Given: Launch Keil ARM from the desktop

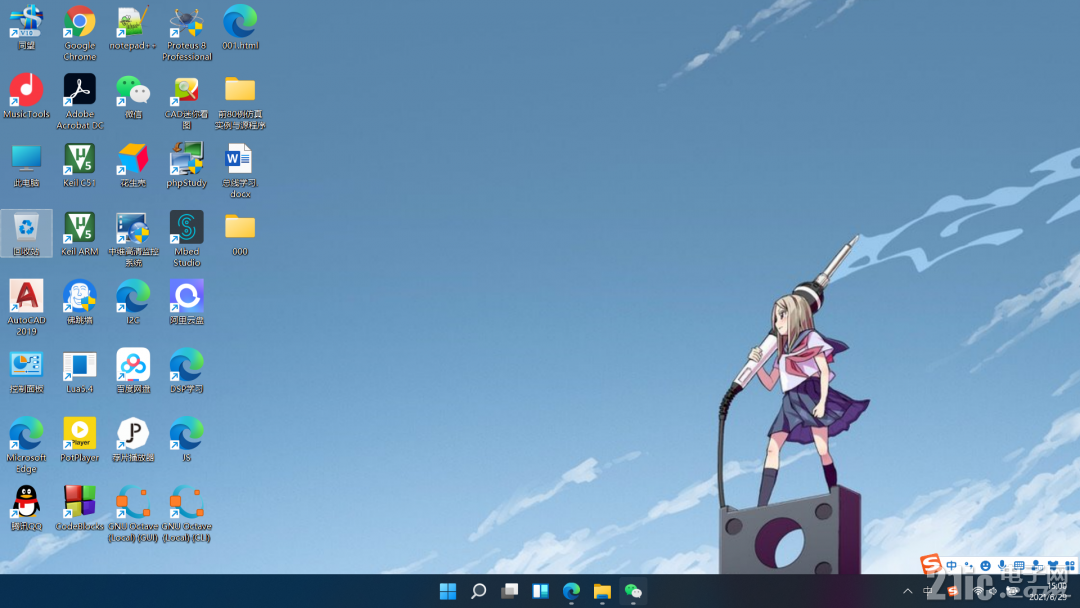Looking at the screenshot, I should click(80, 233).
